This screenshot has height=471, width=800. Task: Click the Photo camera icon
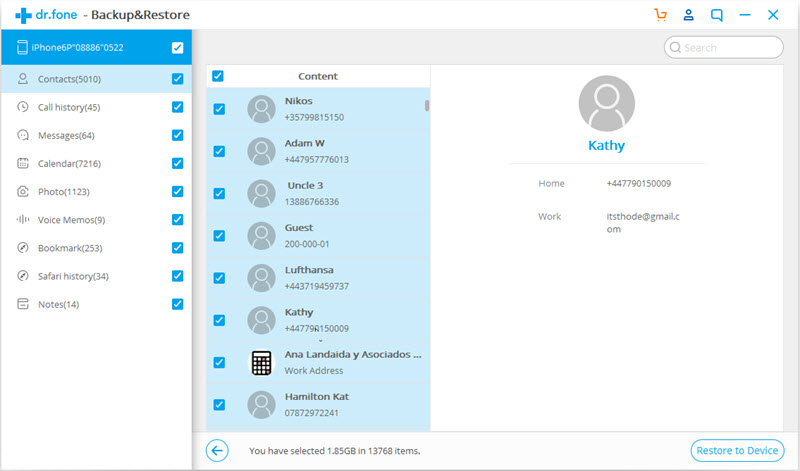coord(22,191)
